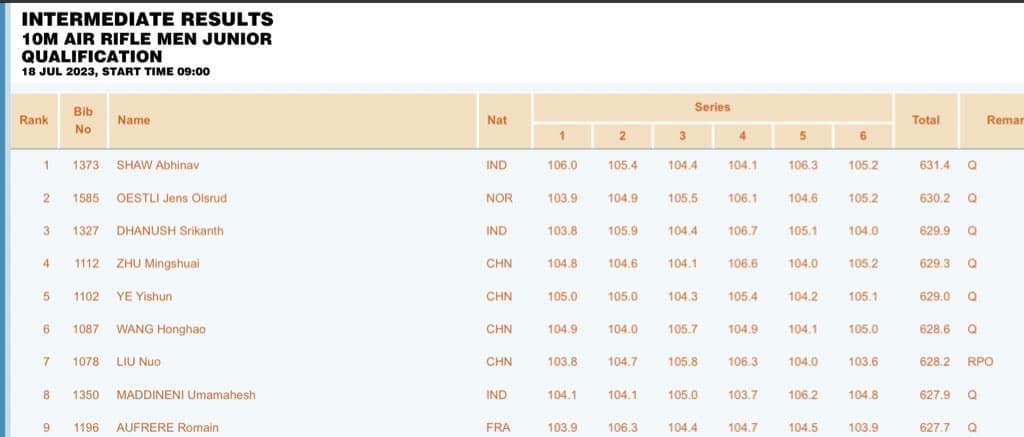
Task: Click the RPO remark for LIU Nuo
Action: pos(980,362)
